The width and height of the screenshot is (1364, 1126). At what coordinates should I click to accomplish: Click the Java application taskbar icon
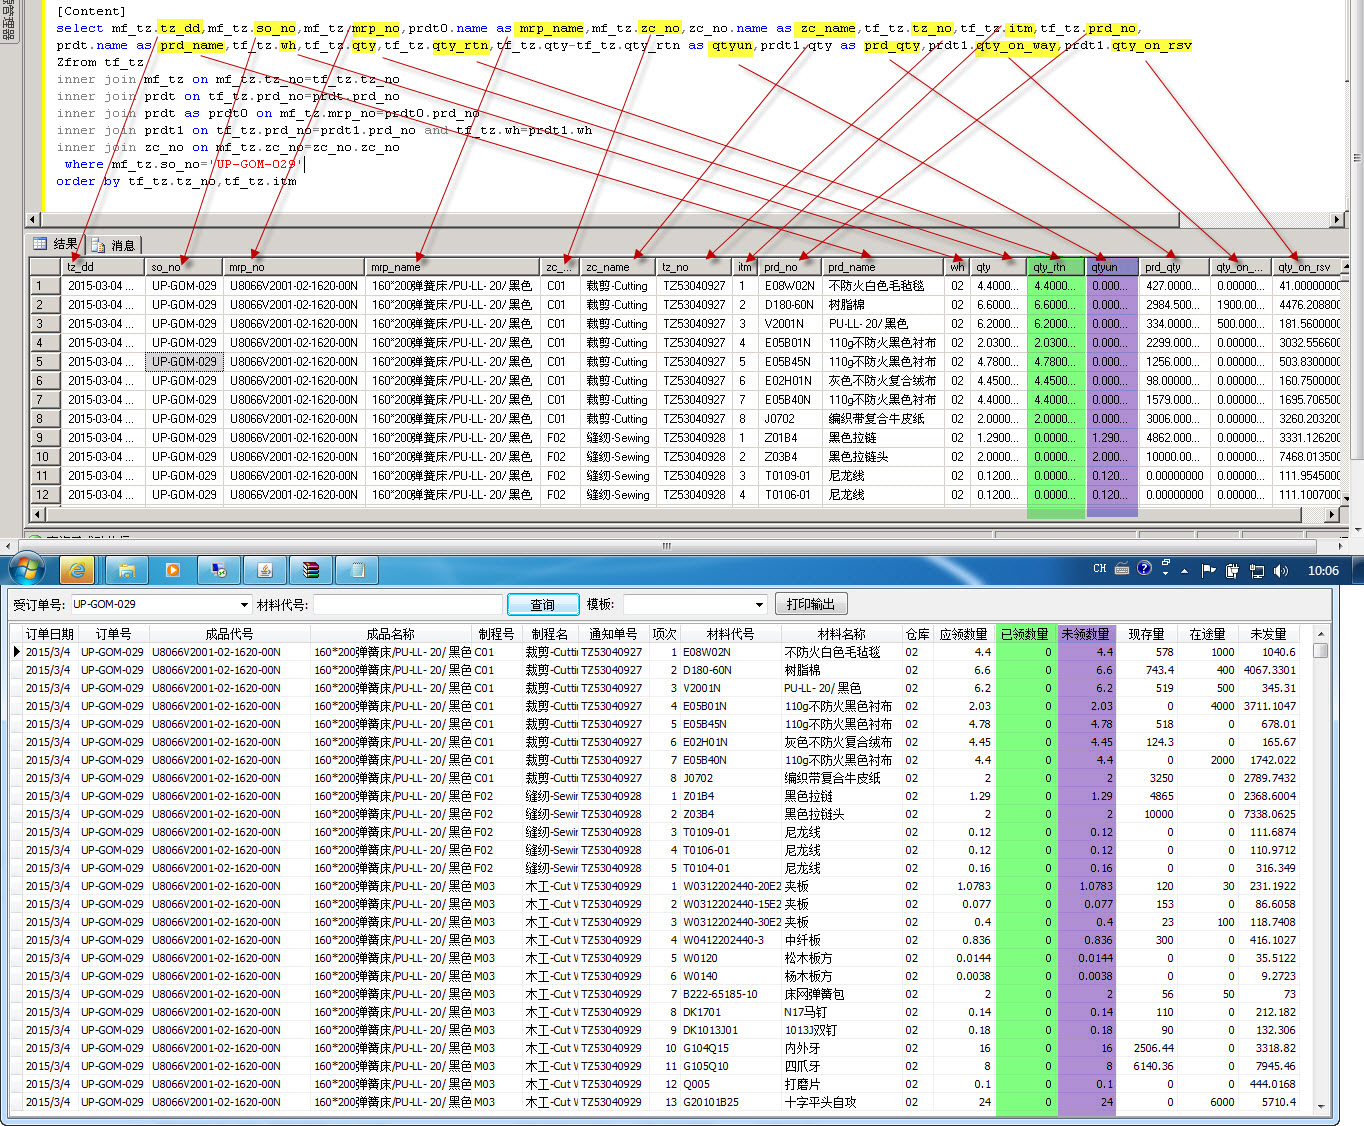265,570
